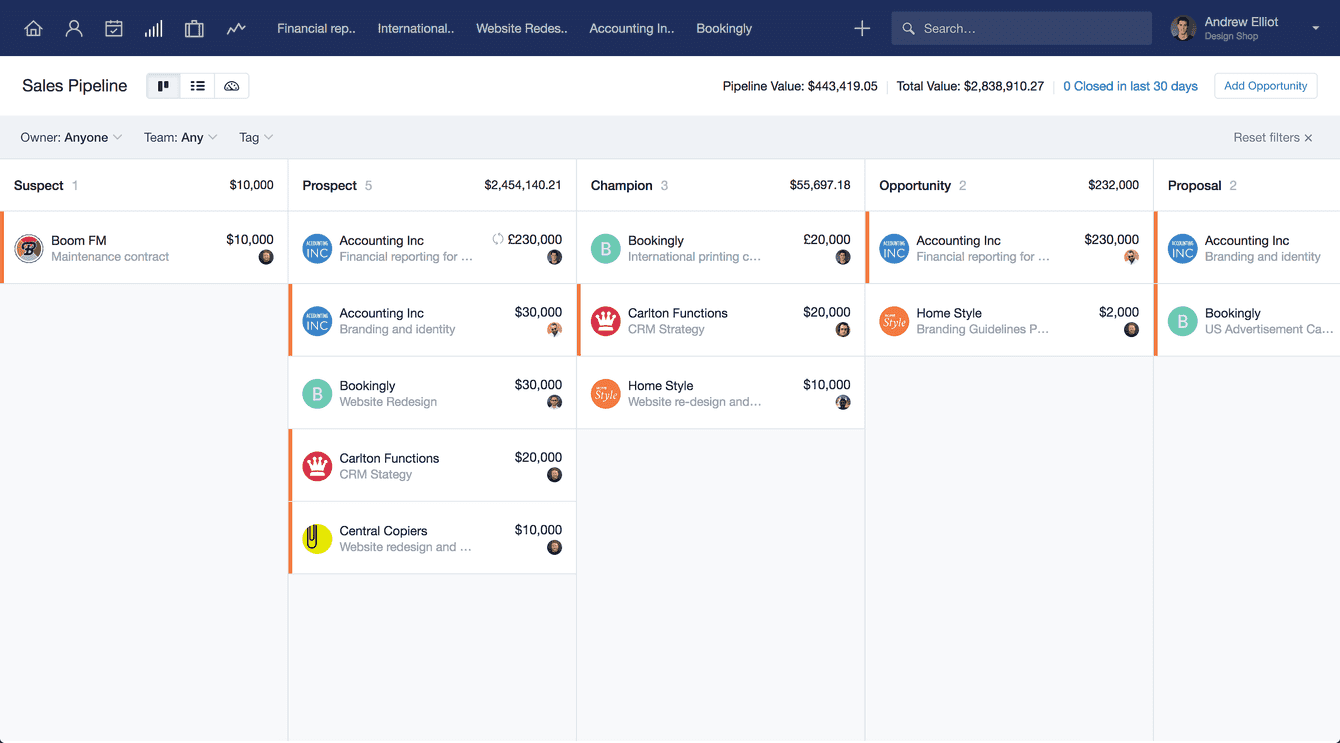Focus the Search input field

1021,28
